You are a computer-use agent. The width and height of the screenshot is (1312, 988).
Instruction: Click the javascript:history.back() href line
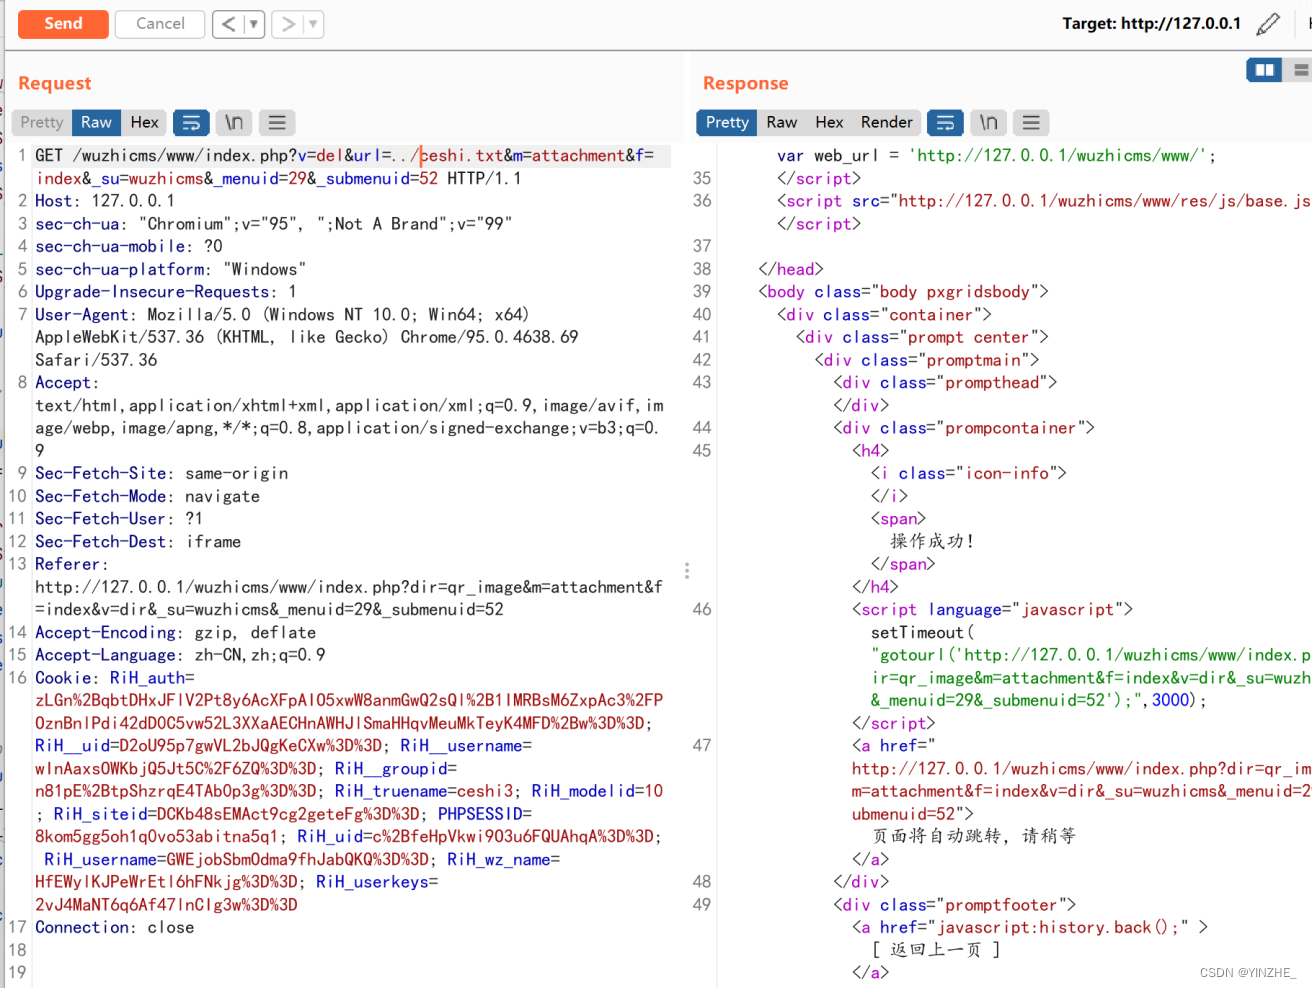1030,927
